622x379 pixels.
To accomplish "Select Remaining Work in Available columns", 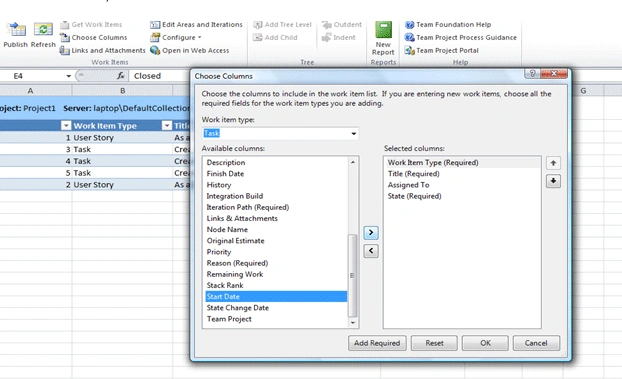I will click(276, 274).
